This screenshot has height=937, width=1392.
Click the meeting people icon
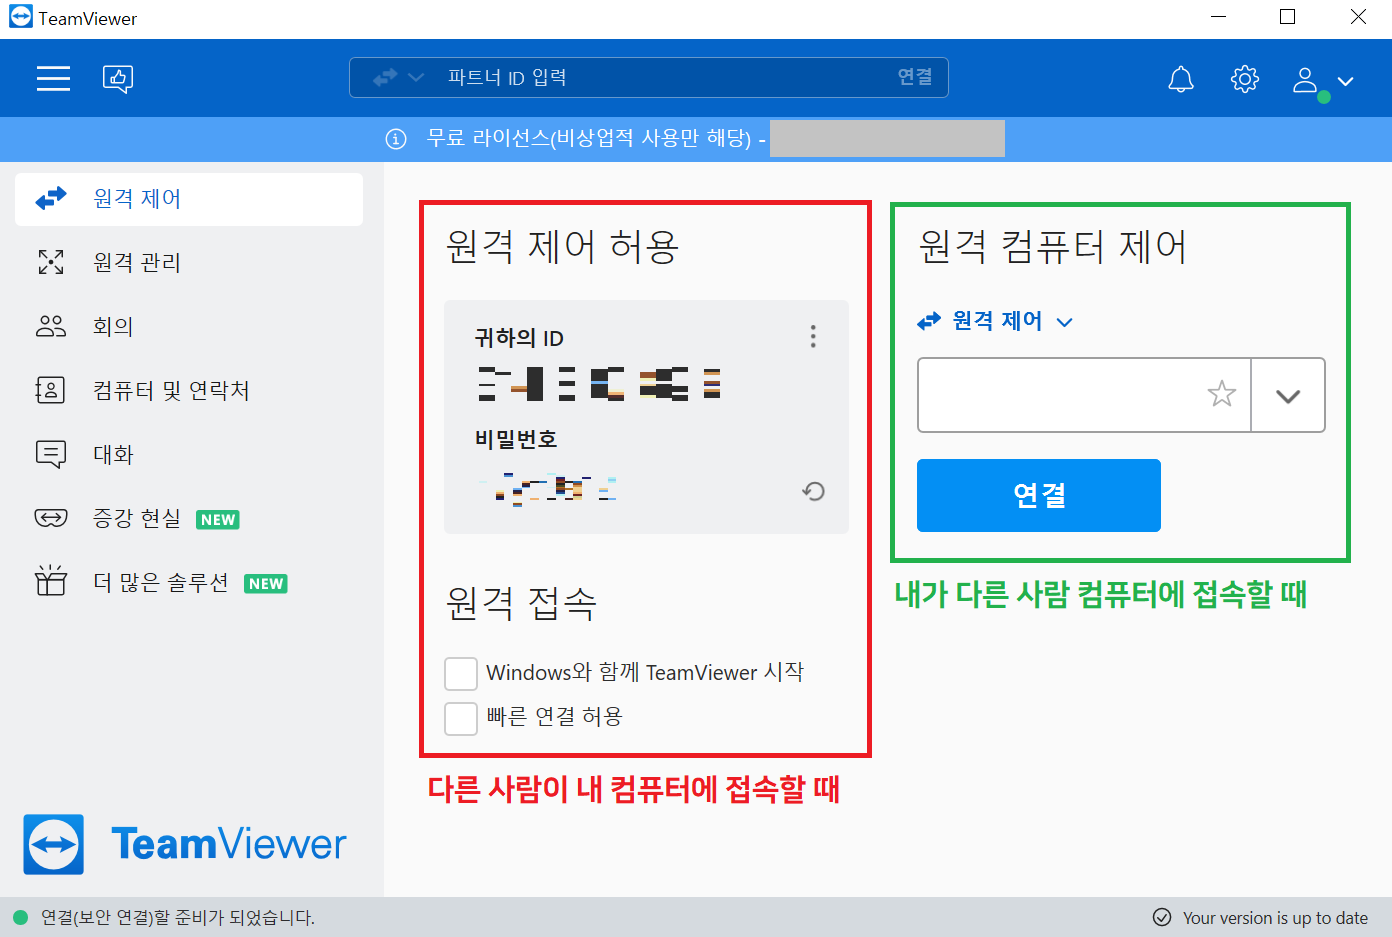(51, 326)
